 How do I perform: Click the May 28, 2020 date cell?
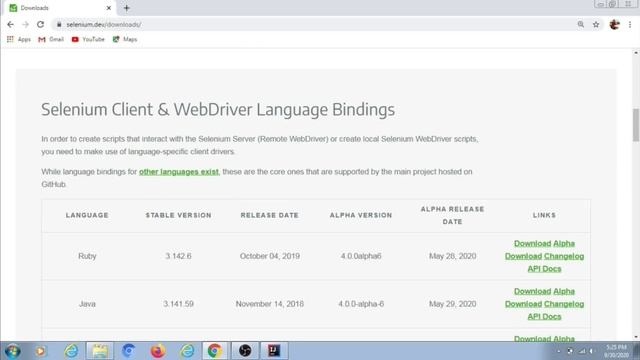tap(452, 256)
